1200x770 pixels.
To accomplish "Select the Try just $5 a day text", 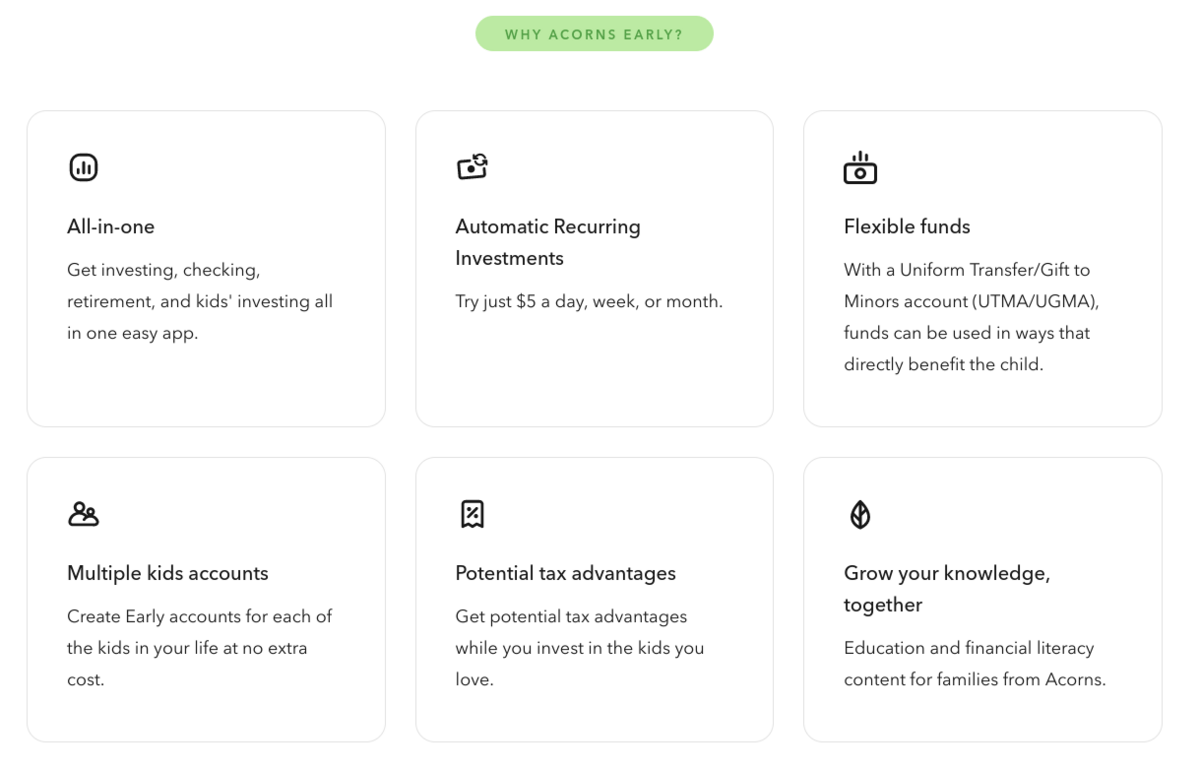I will click(x=589, y=301).
